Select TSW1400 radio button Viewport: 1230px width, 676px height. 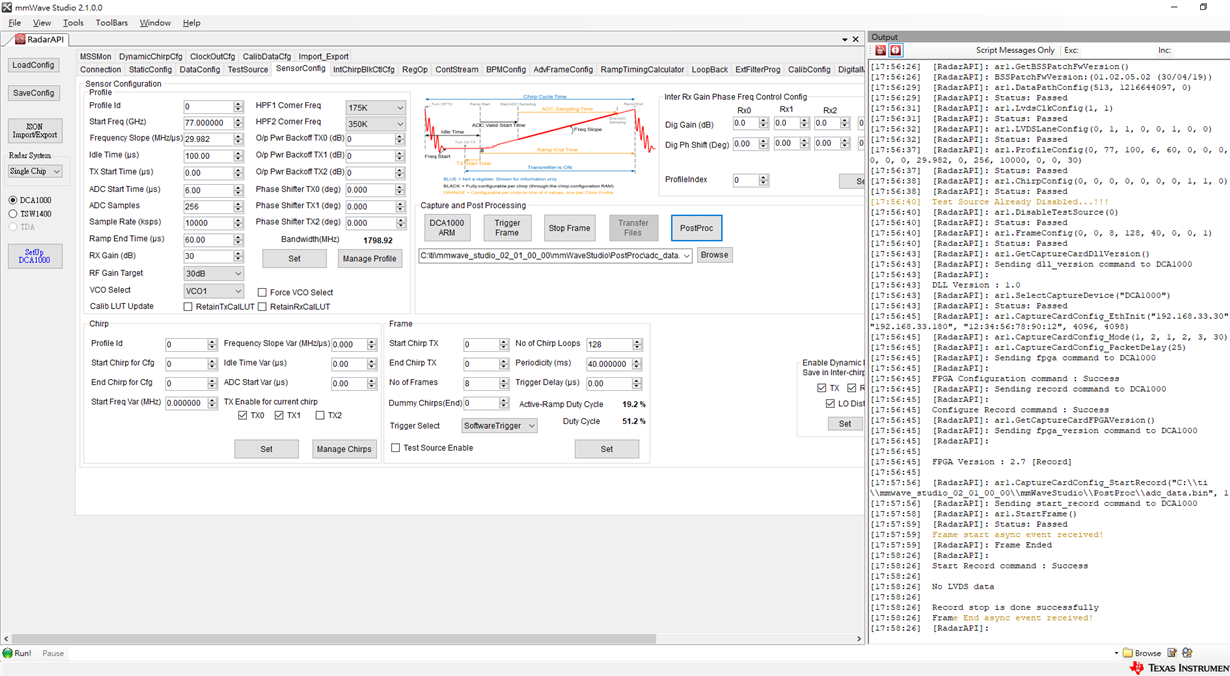click(x=13, y=214)
